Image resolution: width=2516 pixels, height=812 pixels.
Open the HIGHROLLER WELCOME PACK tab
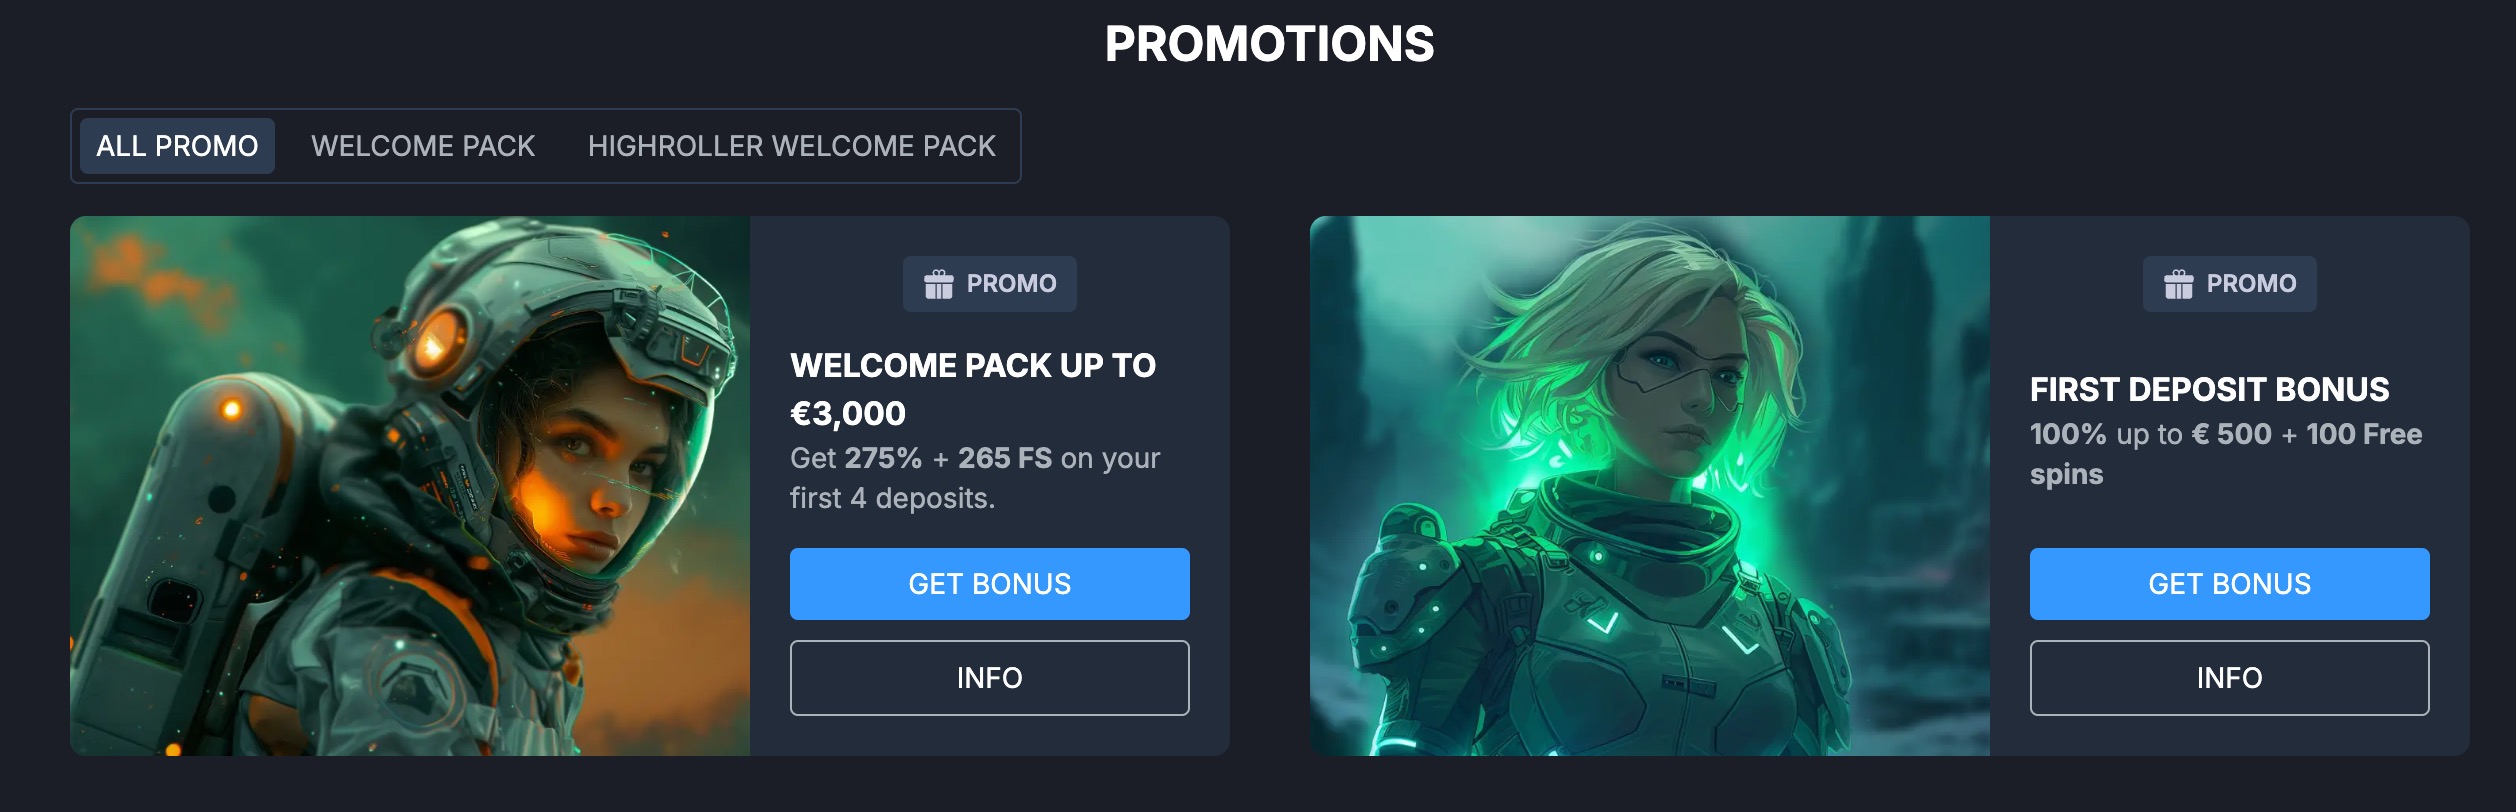click(x=791, y=146)
